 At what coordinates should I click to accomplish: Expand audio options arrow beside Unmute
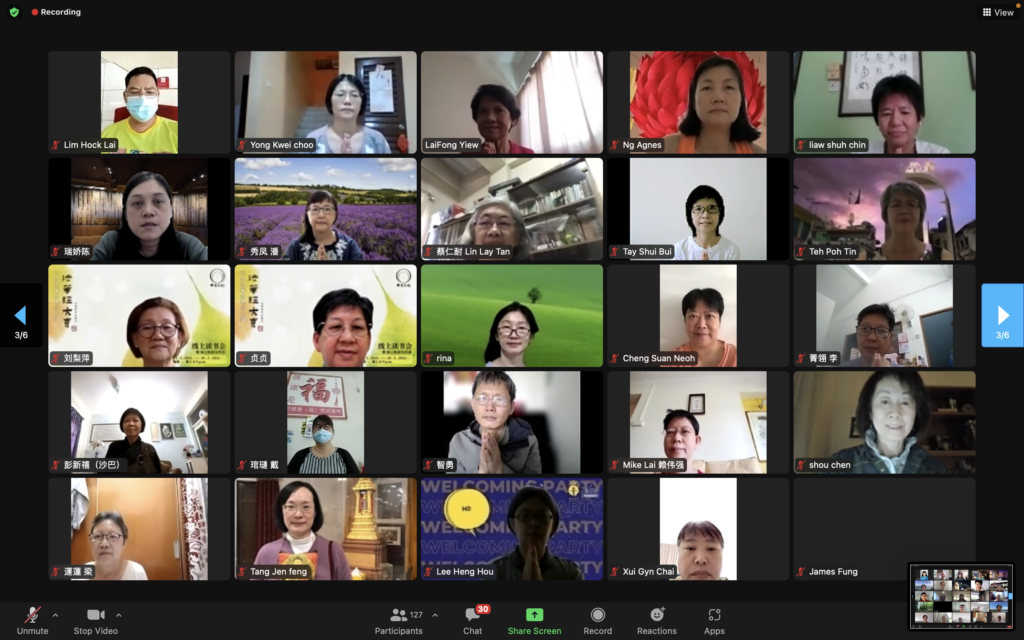(55, 615)
